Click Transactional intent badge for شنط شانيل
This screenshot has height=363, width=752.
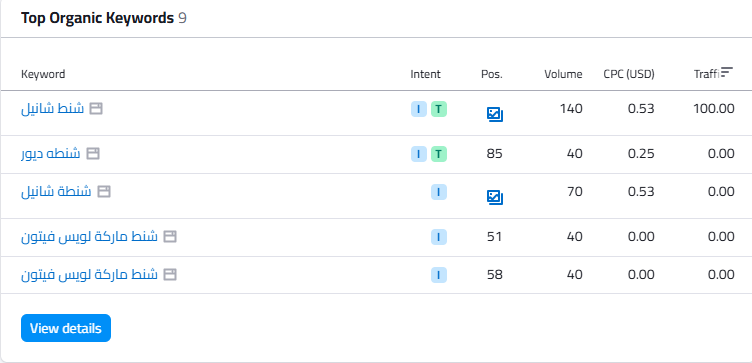point(439,109)
